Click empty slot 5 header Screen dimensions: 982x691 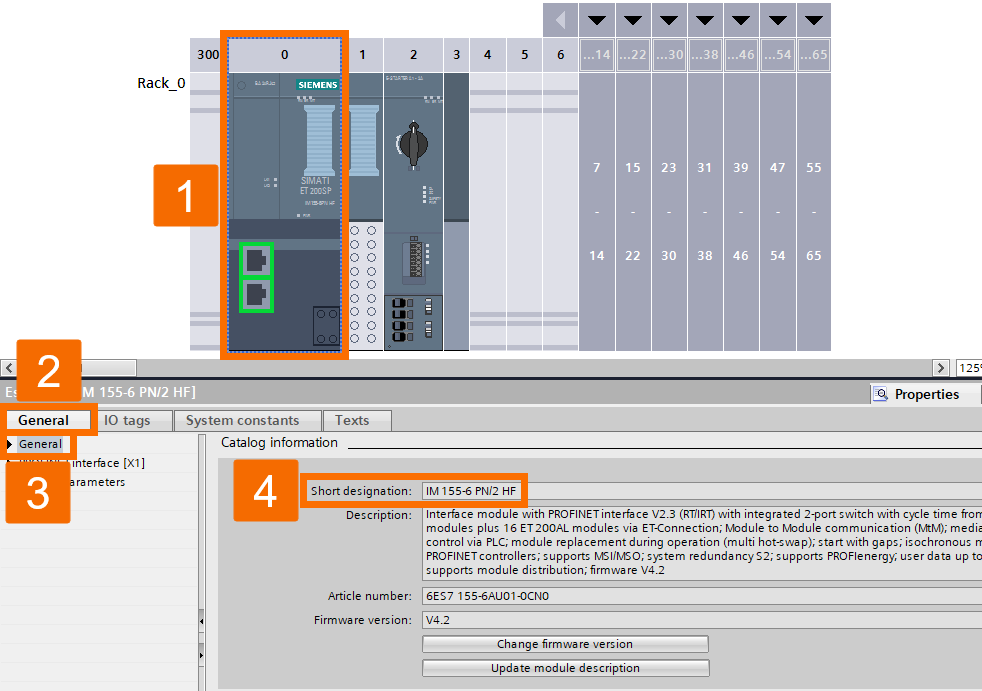coord(524,55)
